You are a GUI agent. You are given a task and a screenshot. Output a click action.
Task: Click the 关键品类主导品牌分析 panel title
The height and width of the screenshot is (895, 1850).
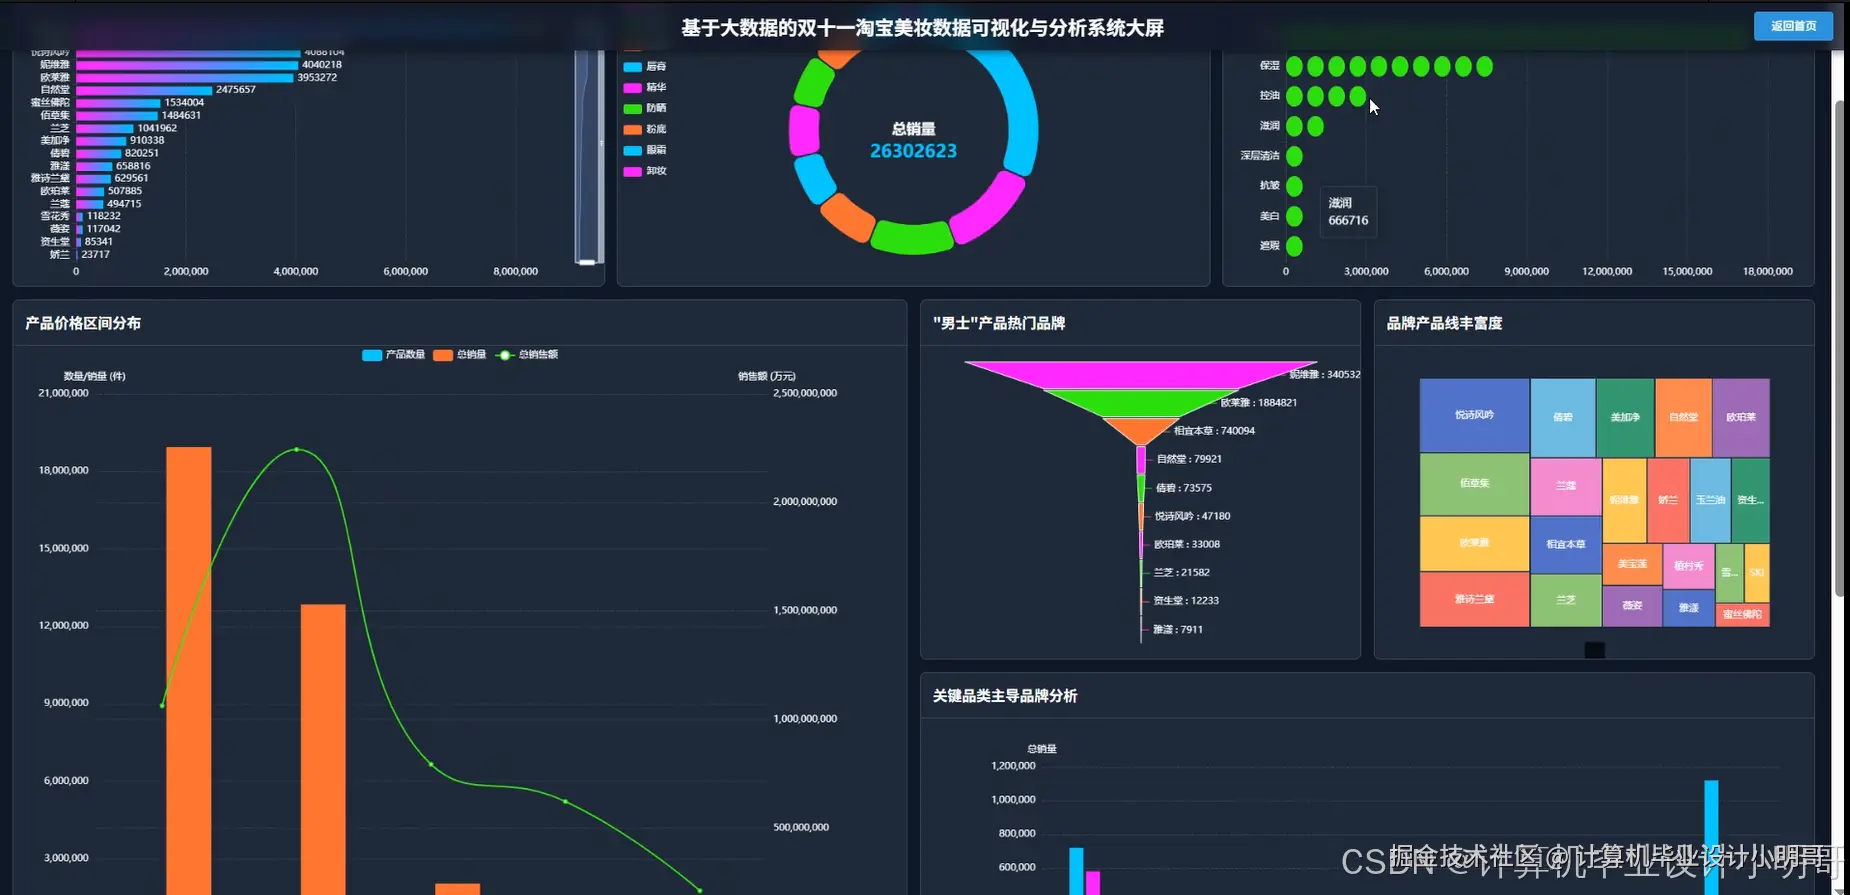click(1005, 696)
